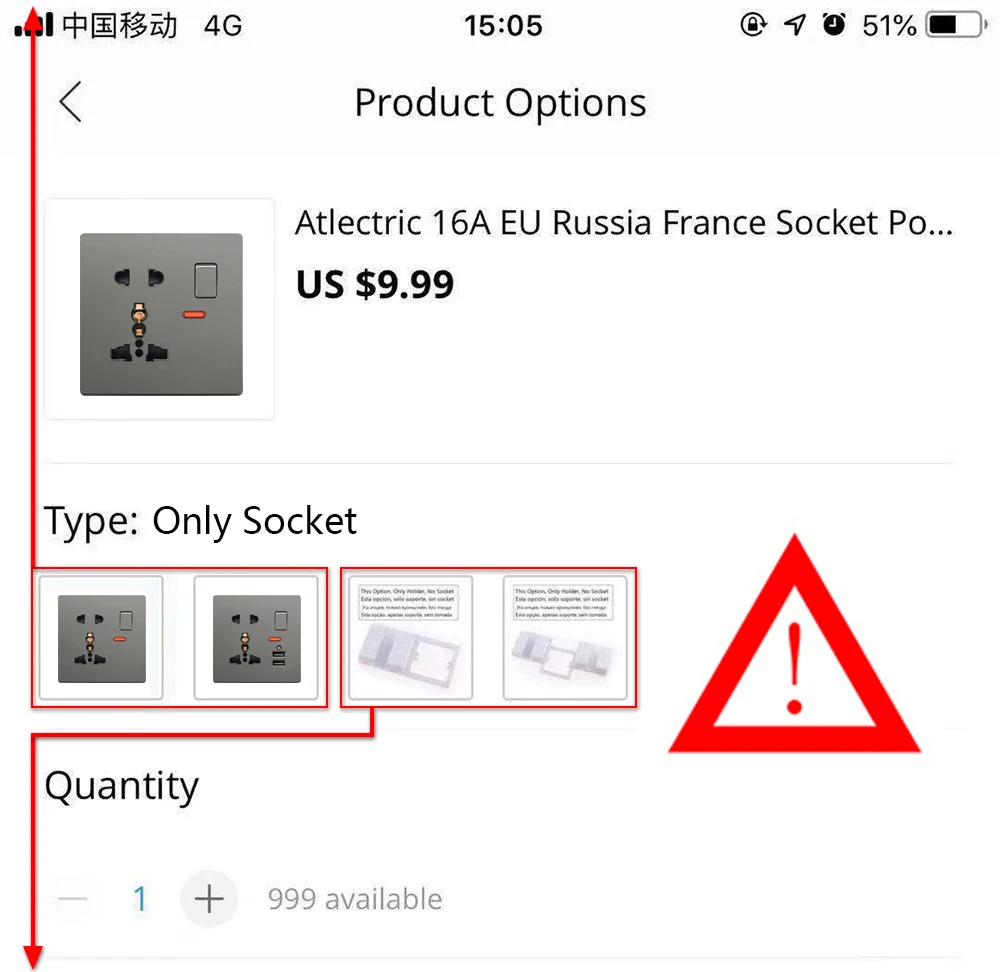
Task: Tap the Product Options page title
Action: (x=500, y=103)
